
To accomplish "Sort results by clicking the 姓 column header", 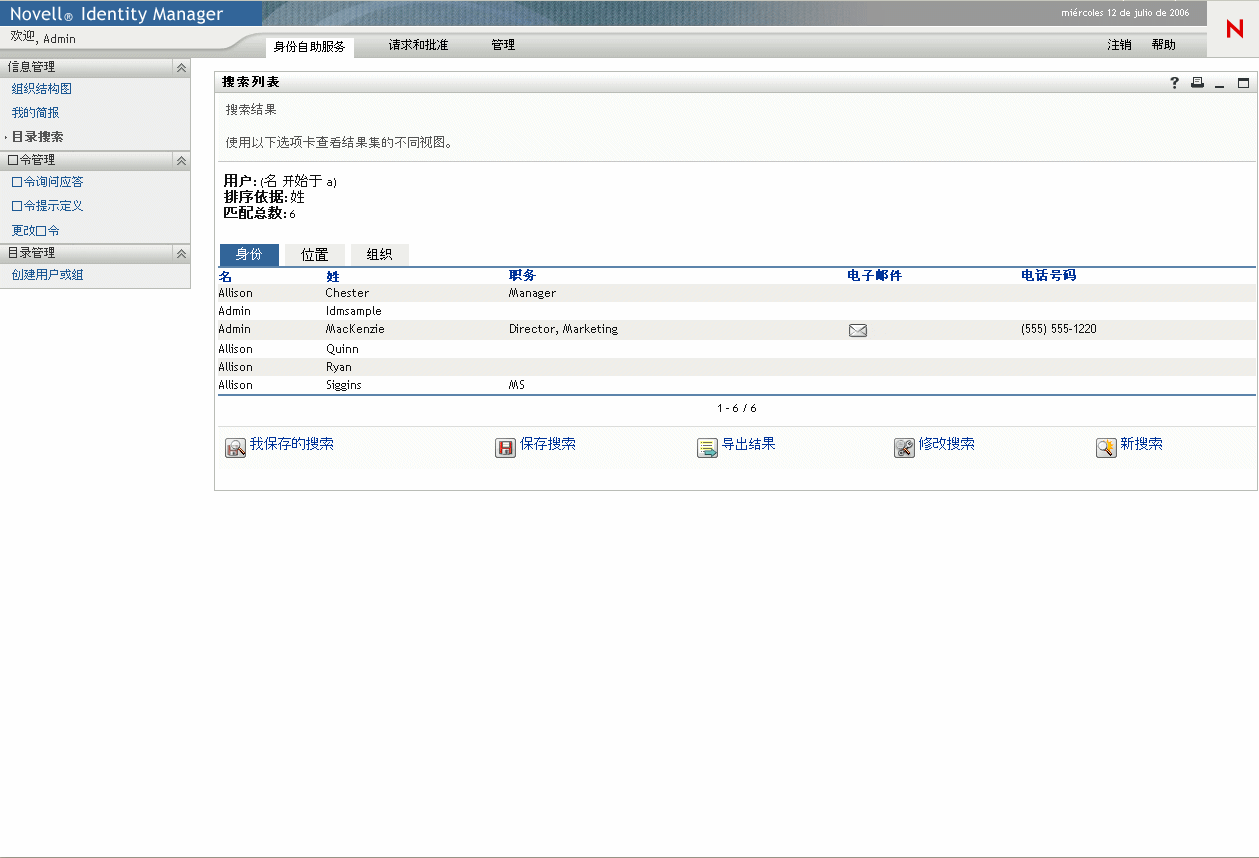I will (332, 275).
